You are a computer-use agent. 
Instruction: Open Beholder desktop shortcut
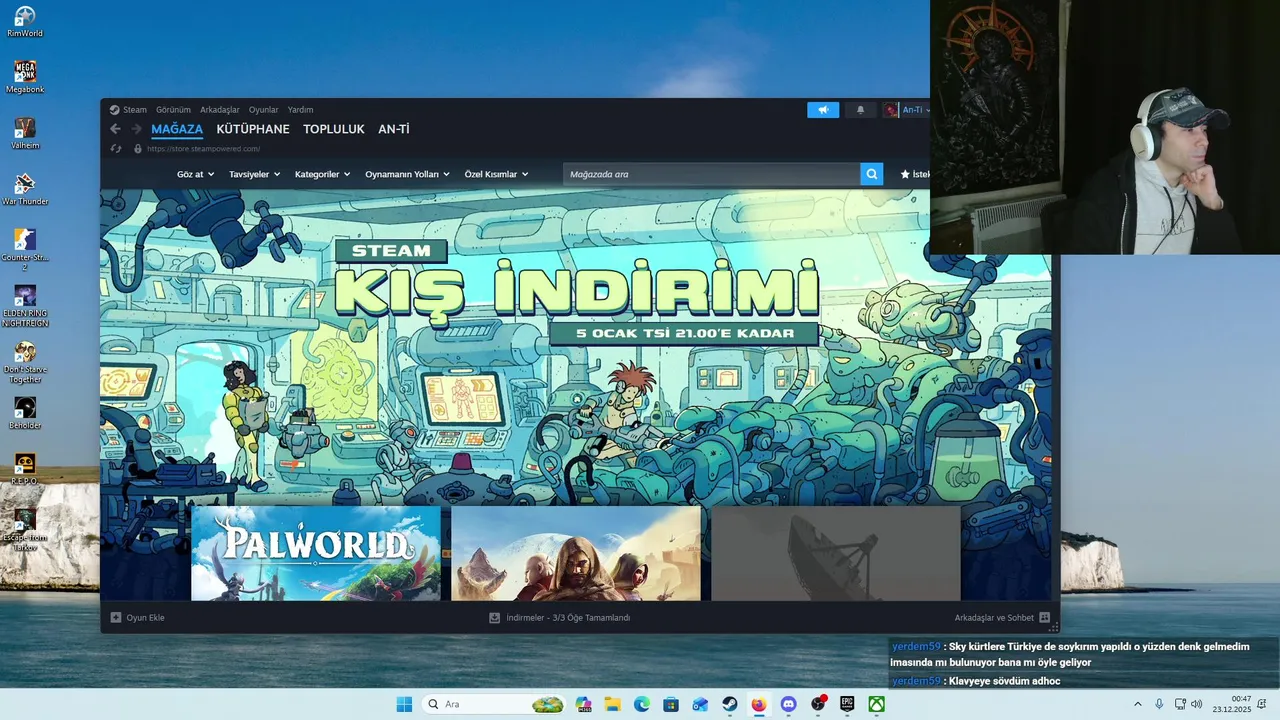25,414
